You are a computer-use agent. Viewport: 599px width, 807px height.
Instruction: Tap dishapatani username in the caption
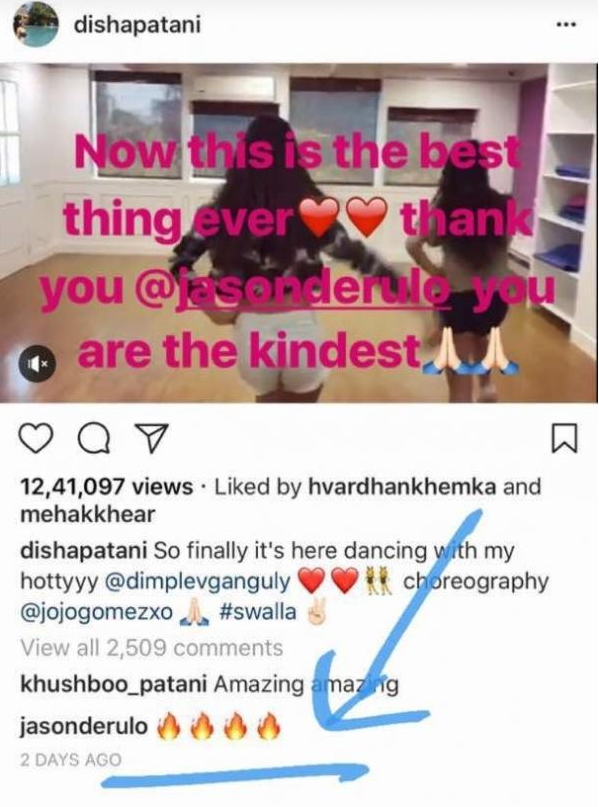[83, 551]
